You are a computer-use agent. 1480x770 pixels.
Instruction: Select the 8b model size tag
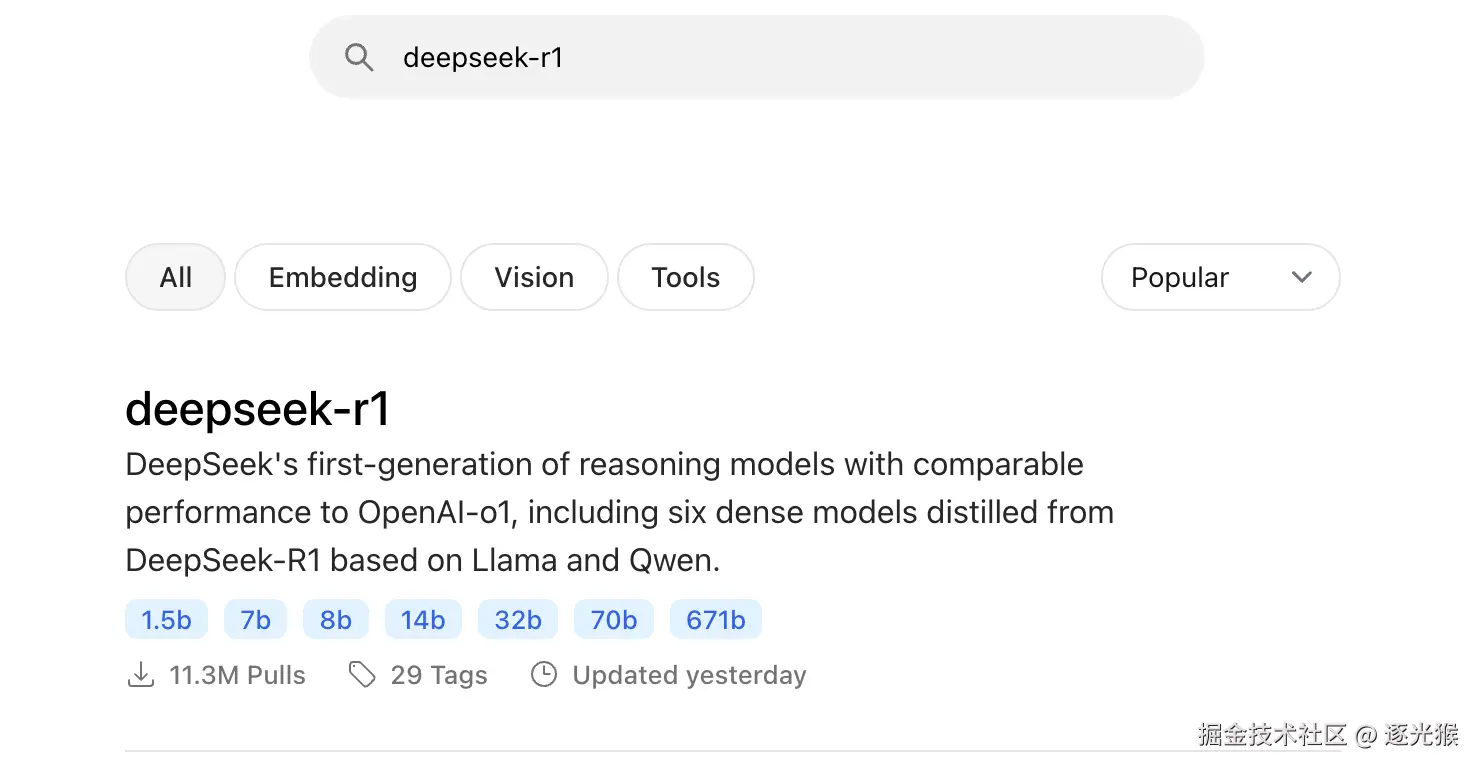(x=336, y=620)
